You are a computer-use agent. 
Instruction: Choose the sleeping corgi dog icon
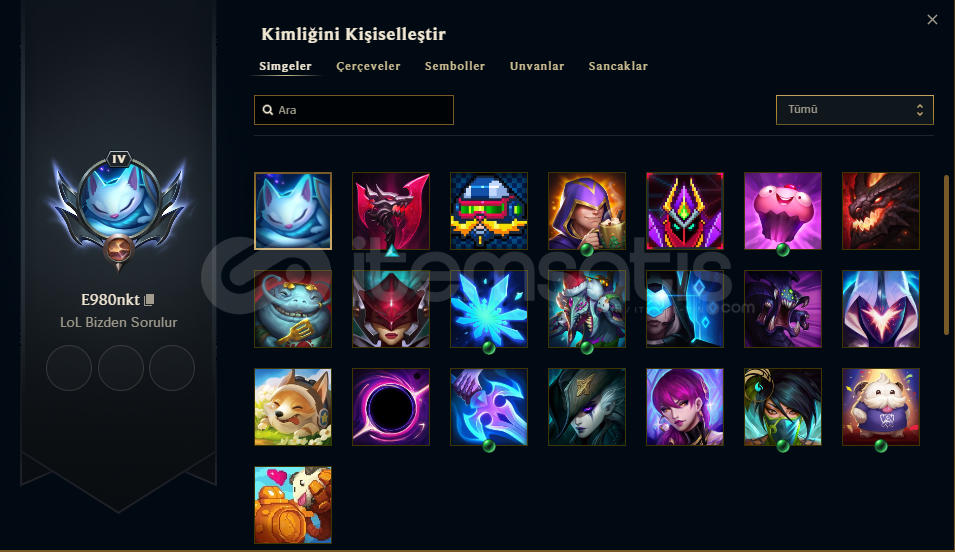tap(293, 407)
